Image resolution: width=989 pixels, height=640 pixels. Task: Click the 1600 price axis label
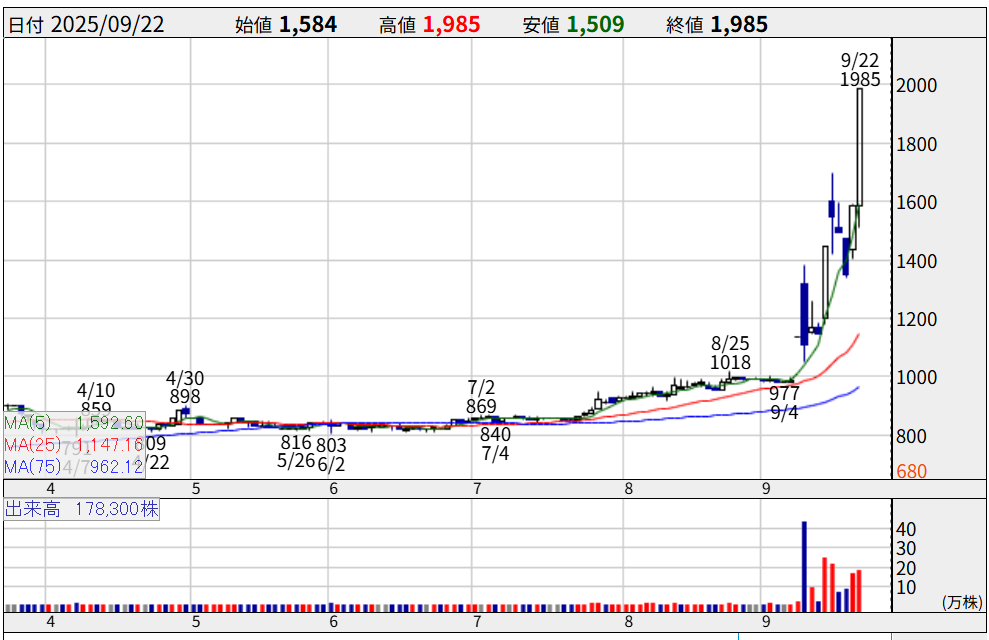click(916, 202)
